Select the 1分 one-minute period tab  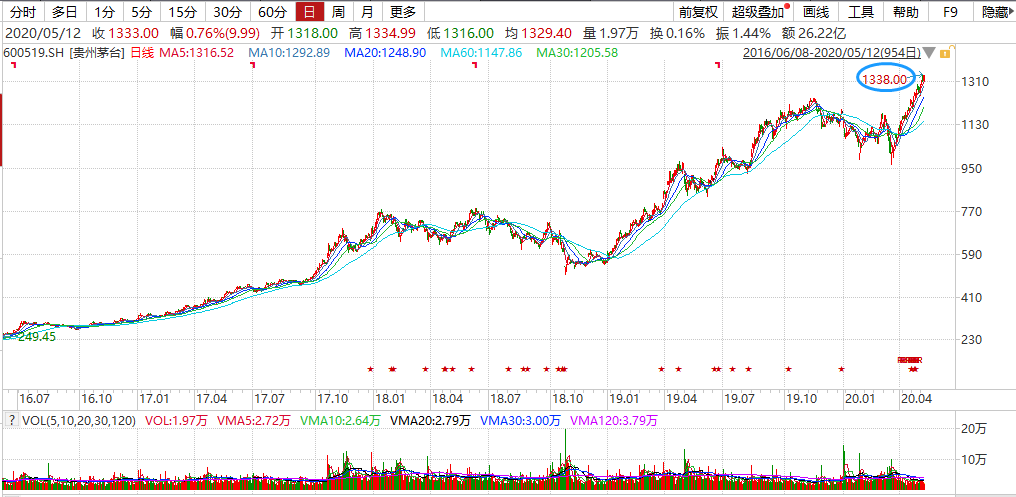(x=104, y=12)
